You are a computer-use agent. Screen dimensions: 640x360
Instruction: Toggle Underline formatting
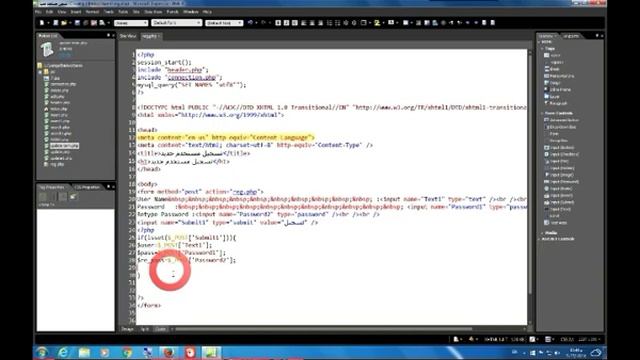click(x=295, y=23)
